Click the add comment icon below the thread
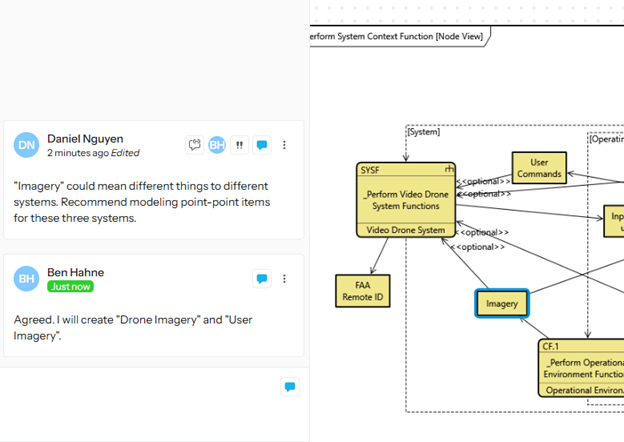The image size is (624, 442). click(x=289, y=386)
